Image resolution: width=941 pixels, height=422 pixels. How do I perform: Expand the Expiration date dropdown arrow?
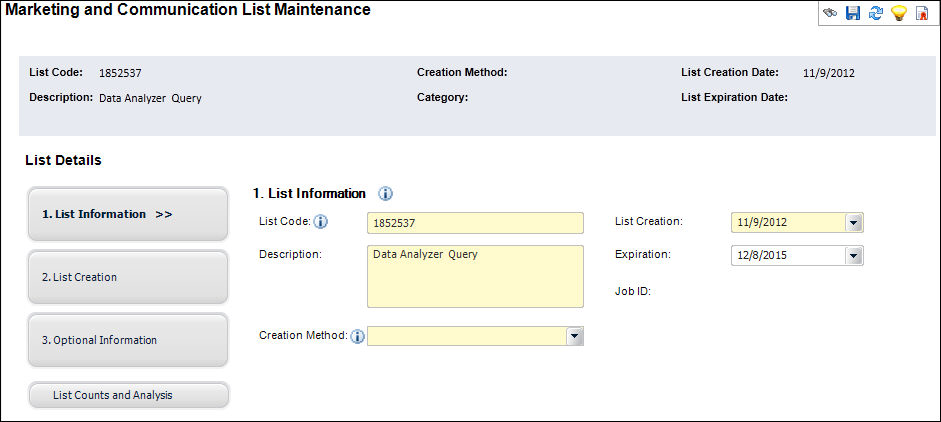[x=853, y=256]
